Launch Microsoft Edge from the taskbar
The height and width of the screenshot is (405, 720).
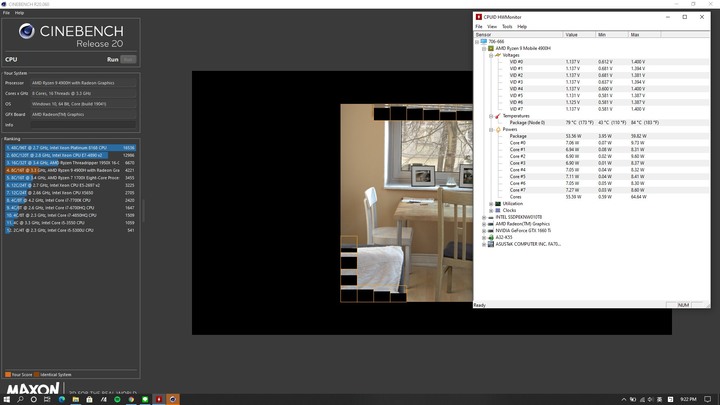62,399
